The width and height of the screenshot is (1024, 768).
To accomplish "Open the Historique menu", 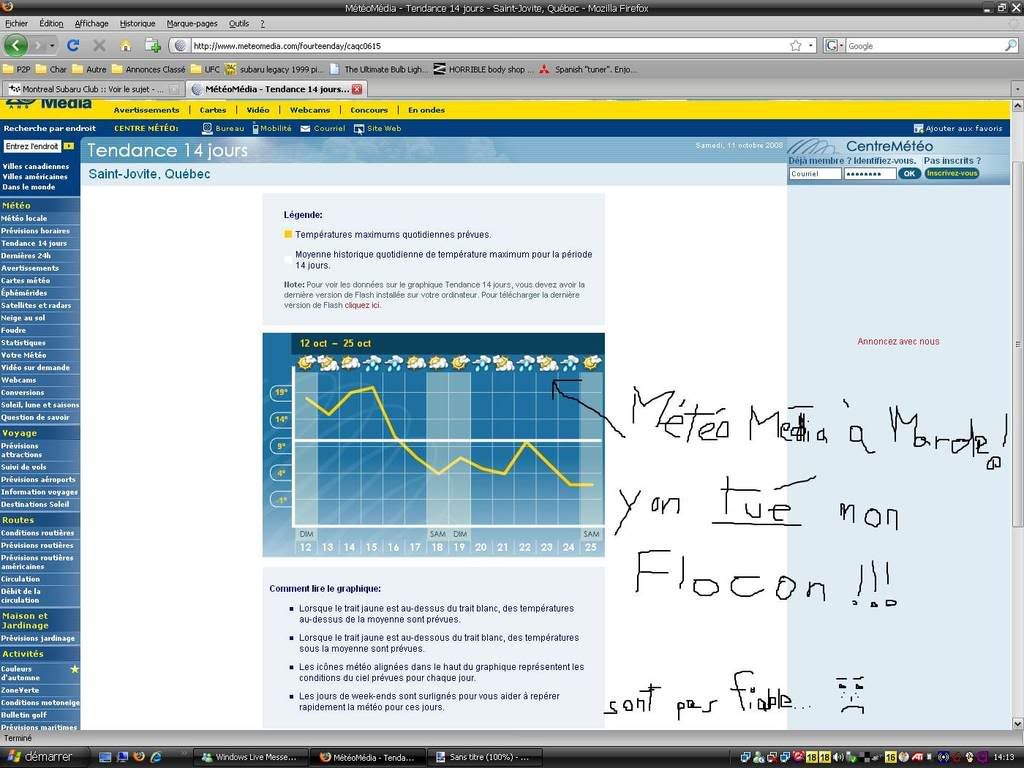I will [x=137, y=24].
